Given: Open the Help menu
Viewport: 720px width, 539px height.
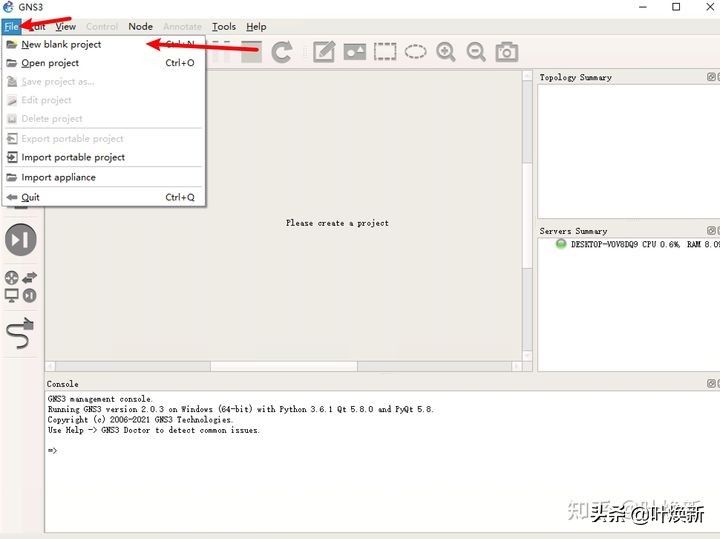Looking at the screenshot, I should (256, 27).
